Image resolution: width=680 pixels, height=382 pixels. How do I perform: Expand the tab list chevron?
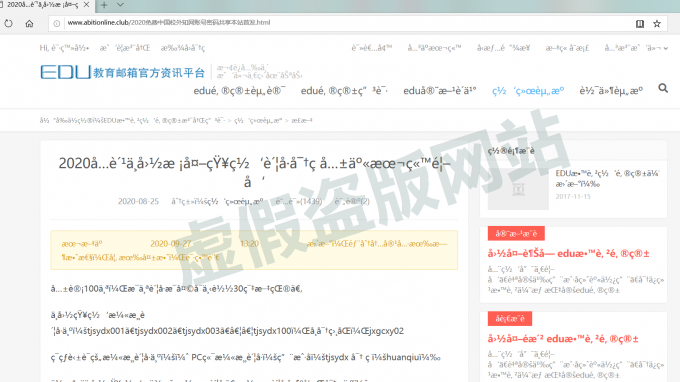pyautogui.click(x=121, y=5)
